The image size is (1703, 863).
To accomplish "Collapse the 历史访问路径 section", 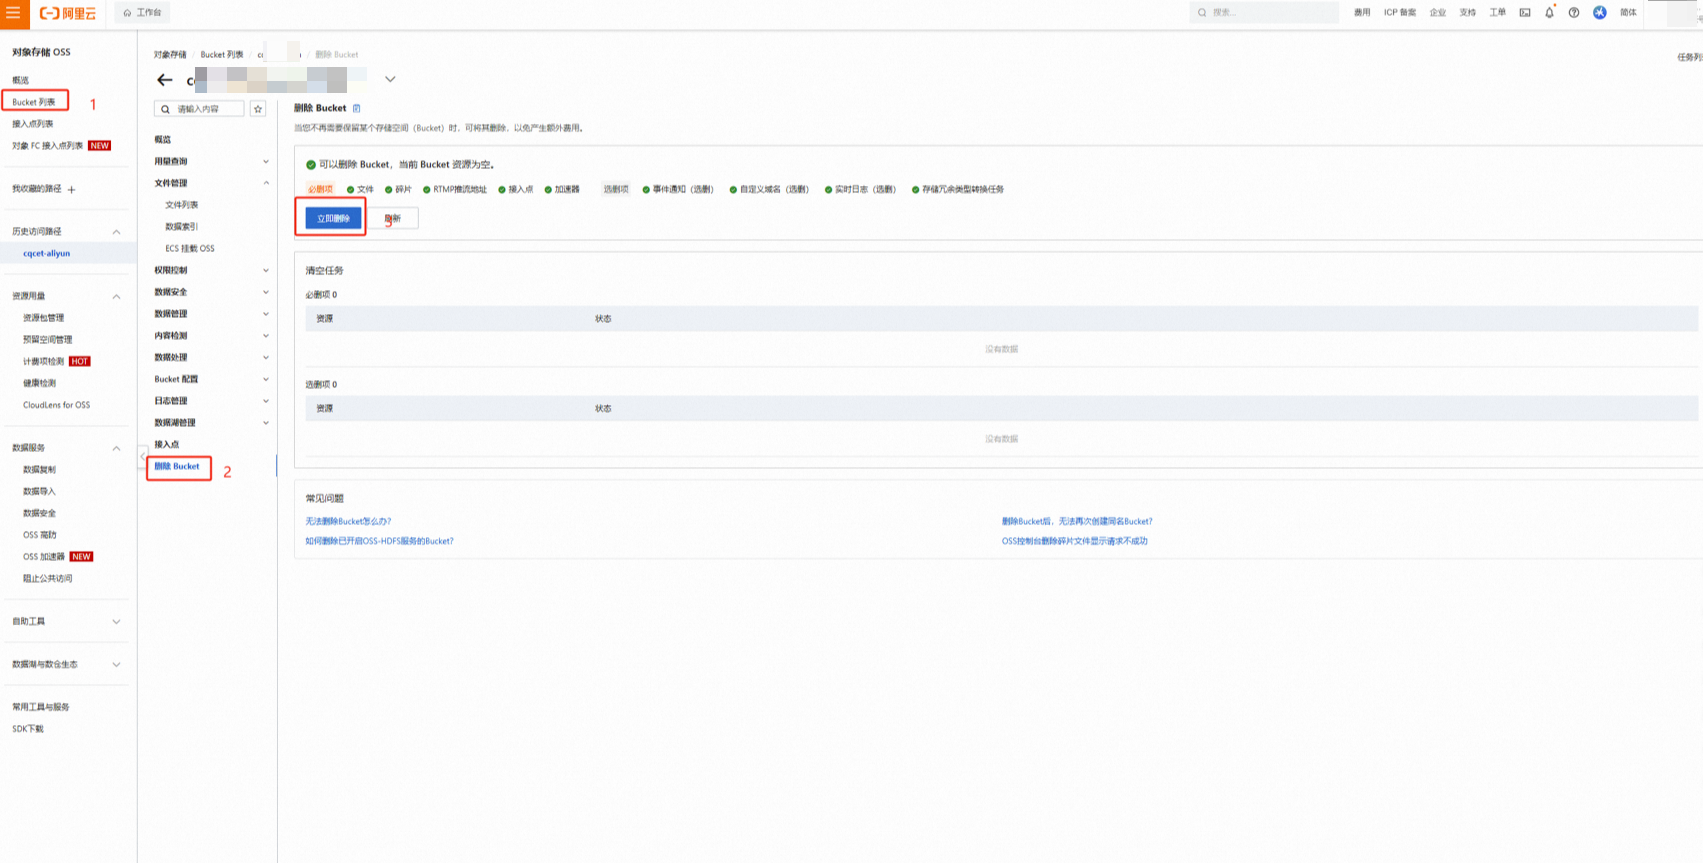I will tap(116, 232).
